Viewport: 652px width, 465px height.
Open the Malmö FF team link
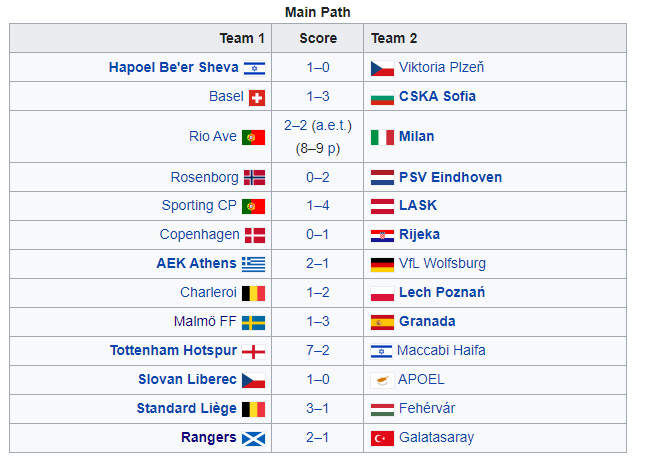pos(205,321)
